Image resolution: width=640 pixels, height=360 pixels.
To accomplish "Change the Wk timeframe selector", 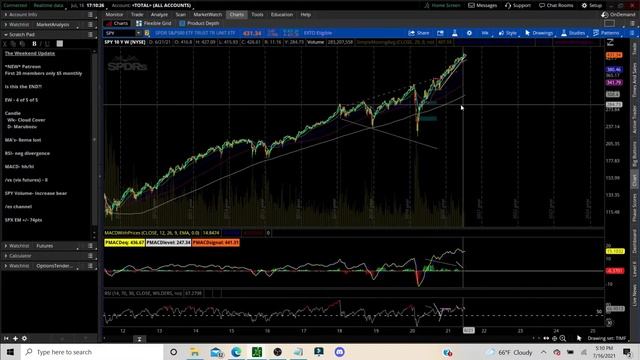I will (x=485, y=33).
